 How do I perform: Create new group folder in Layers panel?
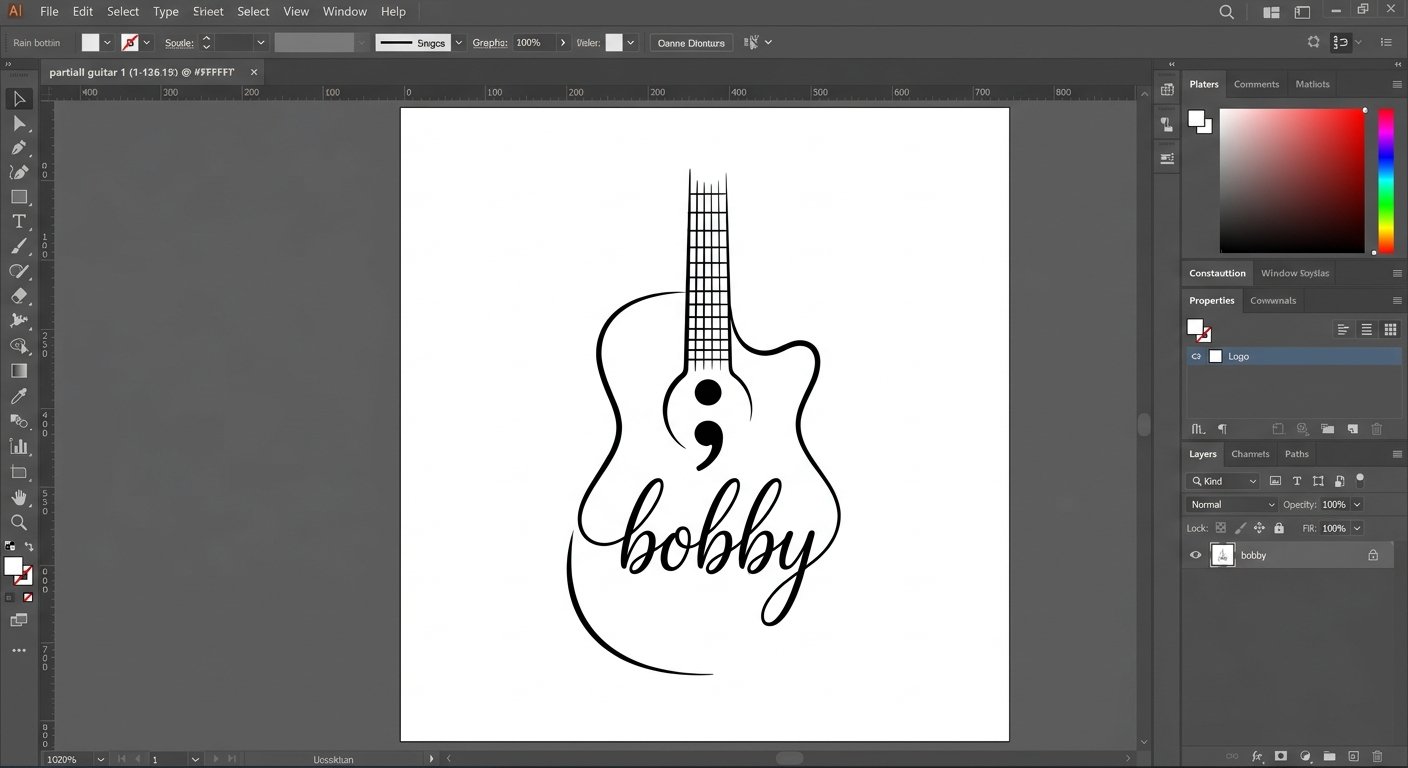(1329, 757)
